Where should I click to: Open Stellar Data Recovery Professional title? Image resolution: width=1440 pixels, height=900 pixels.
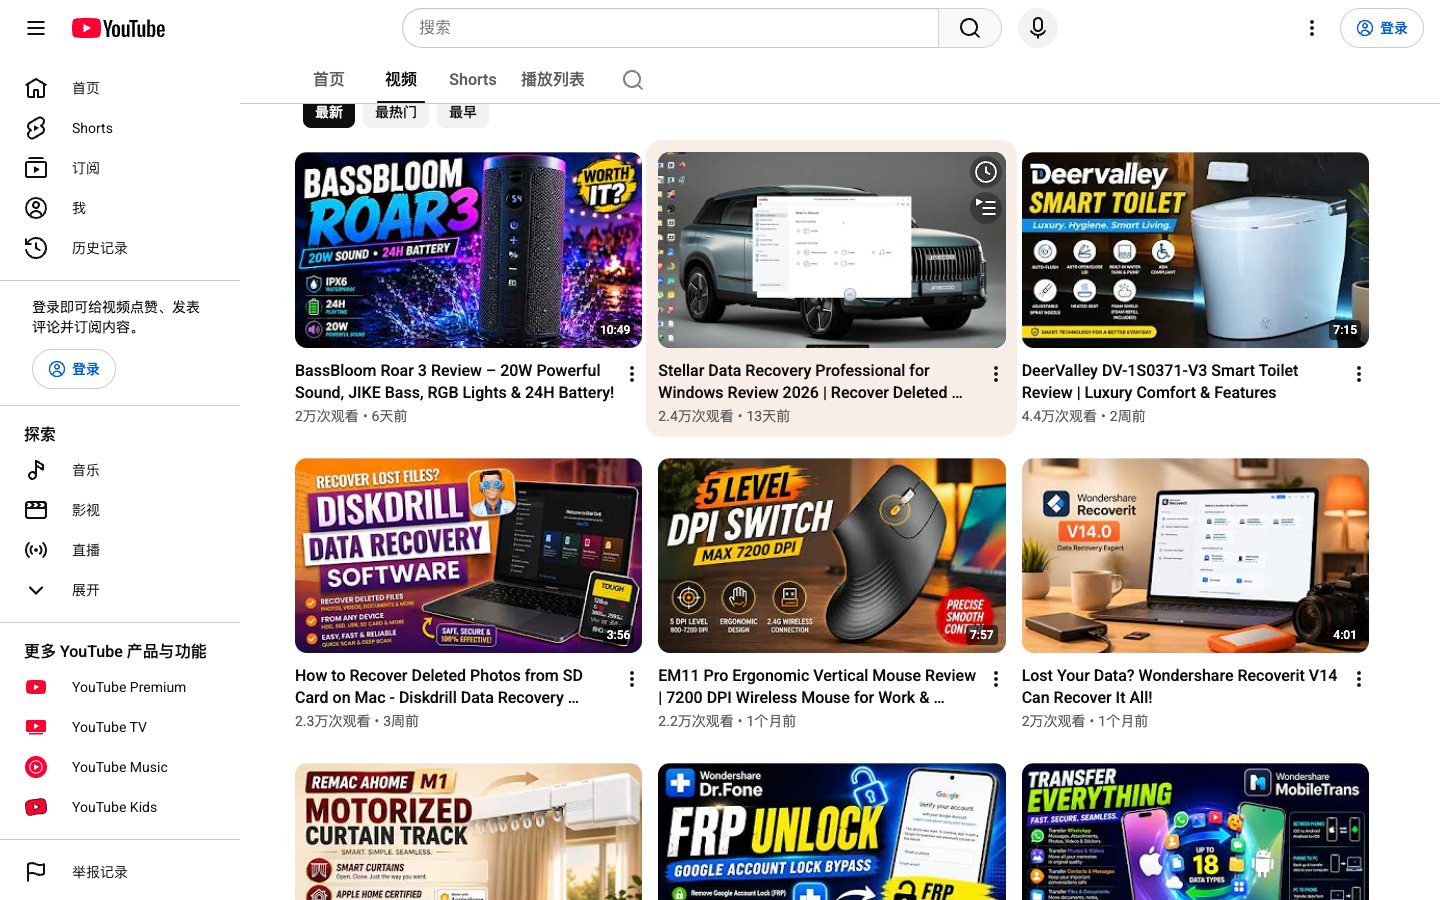(x=811, y=381)
